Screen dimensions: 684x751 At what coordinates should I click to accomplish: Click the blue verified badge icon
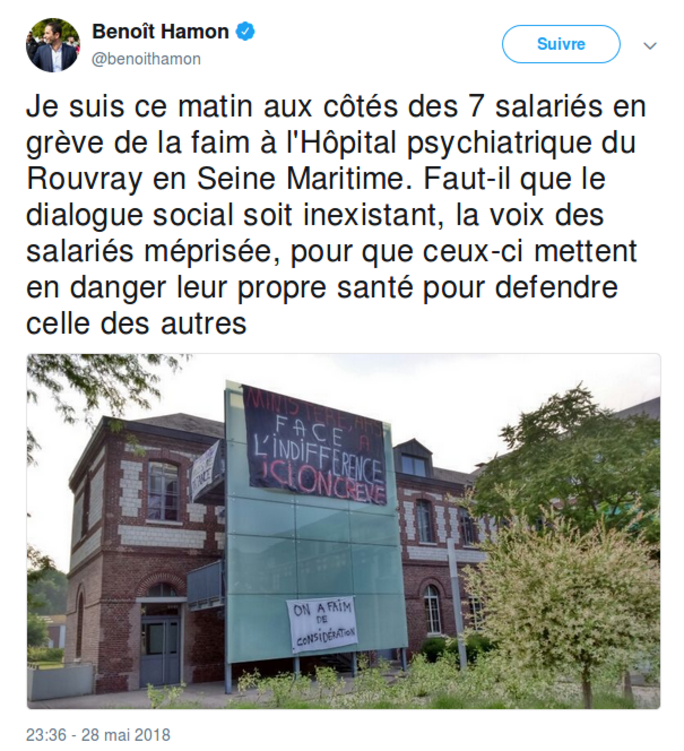(245, 32)
